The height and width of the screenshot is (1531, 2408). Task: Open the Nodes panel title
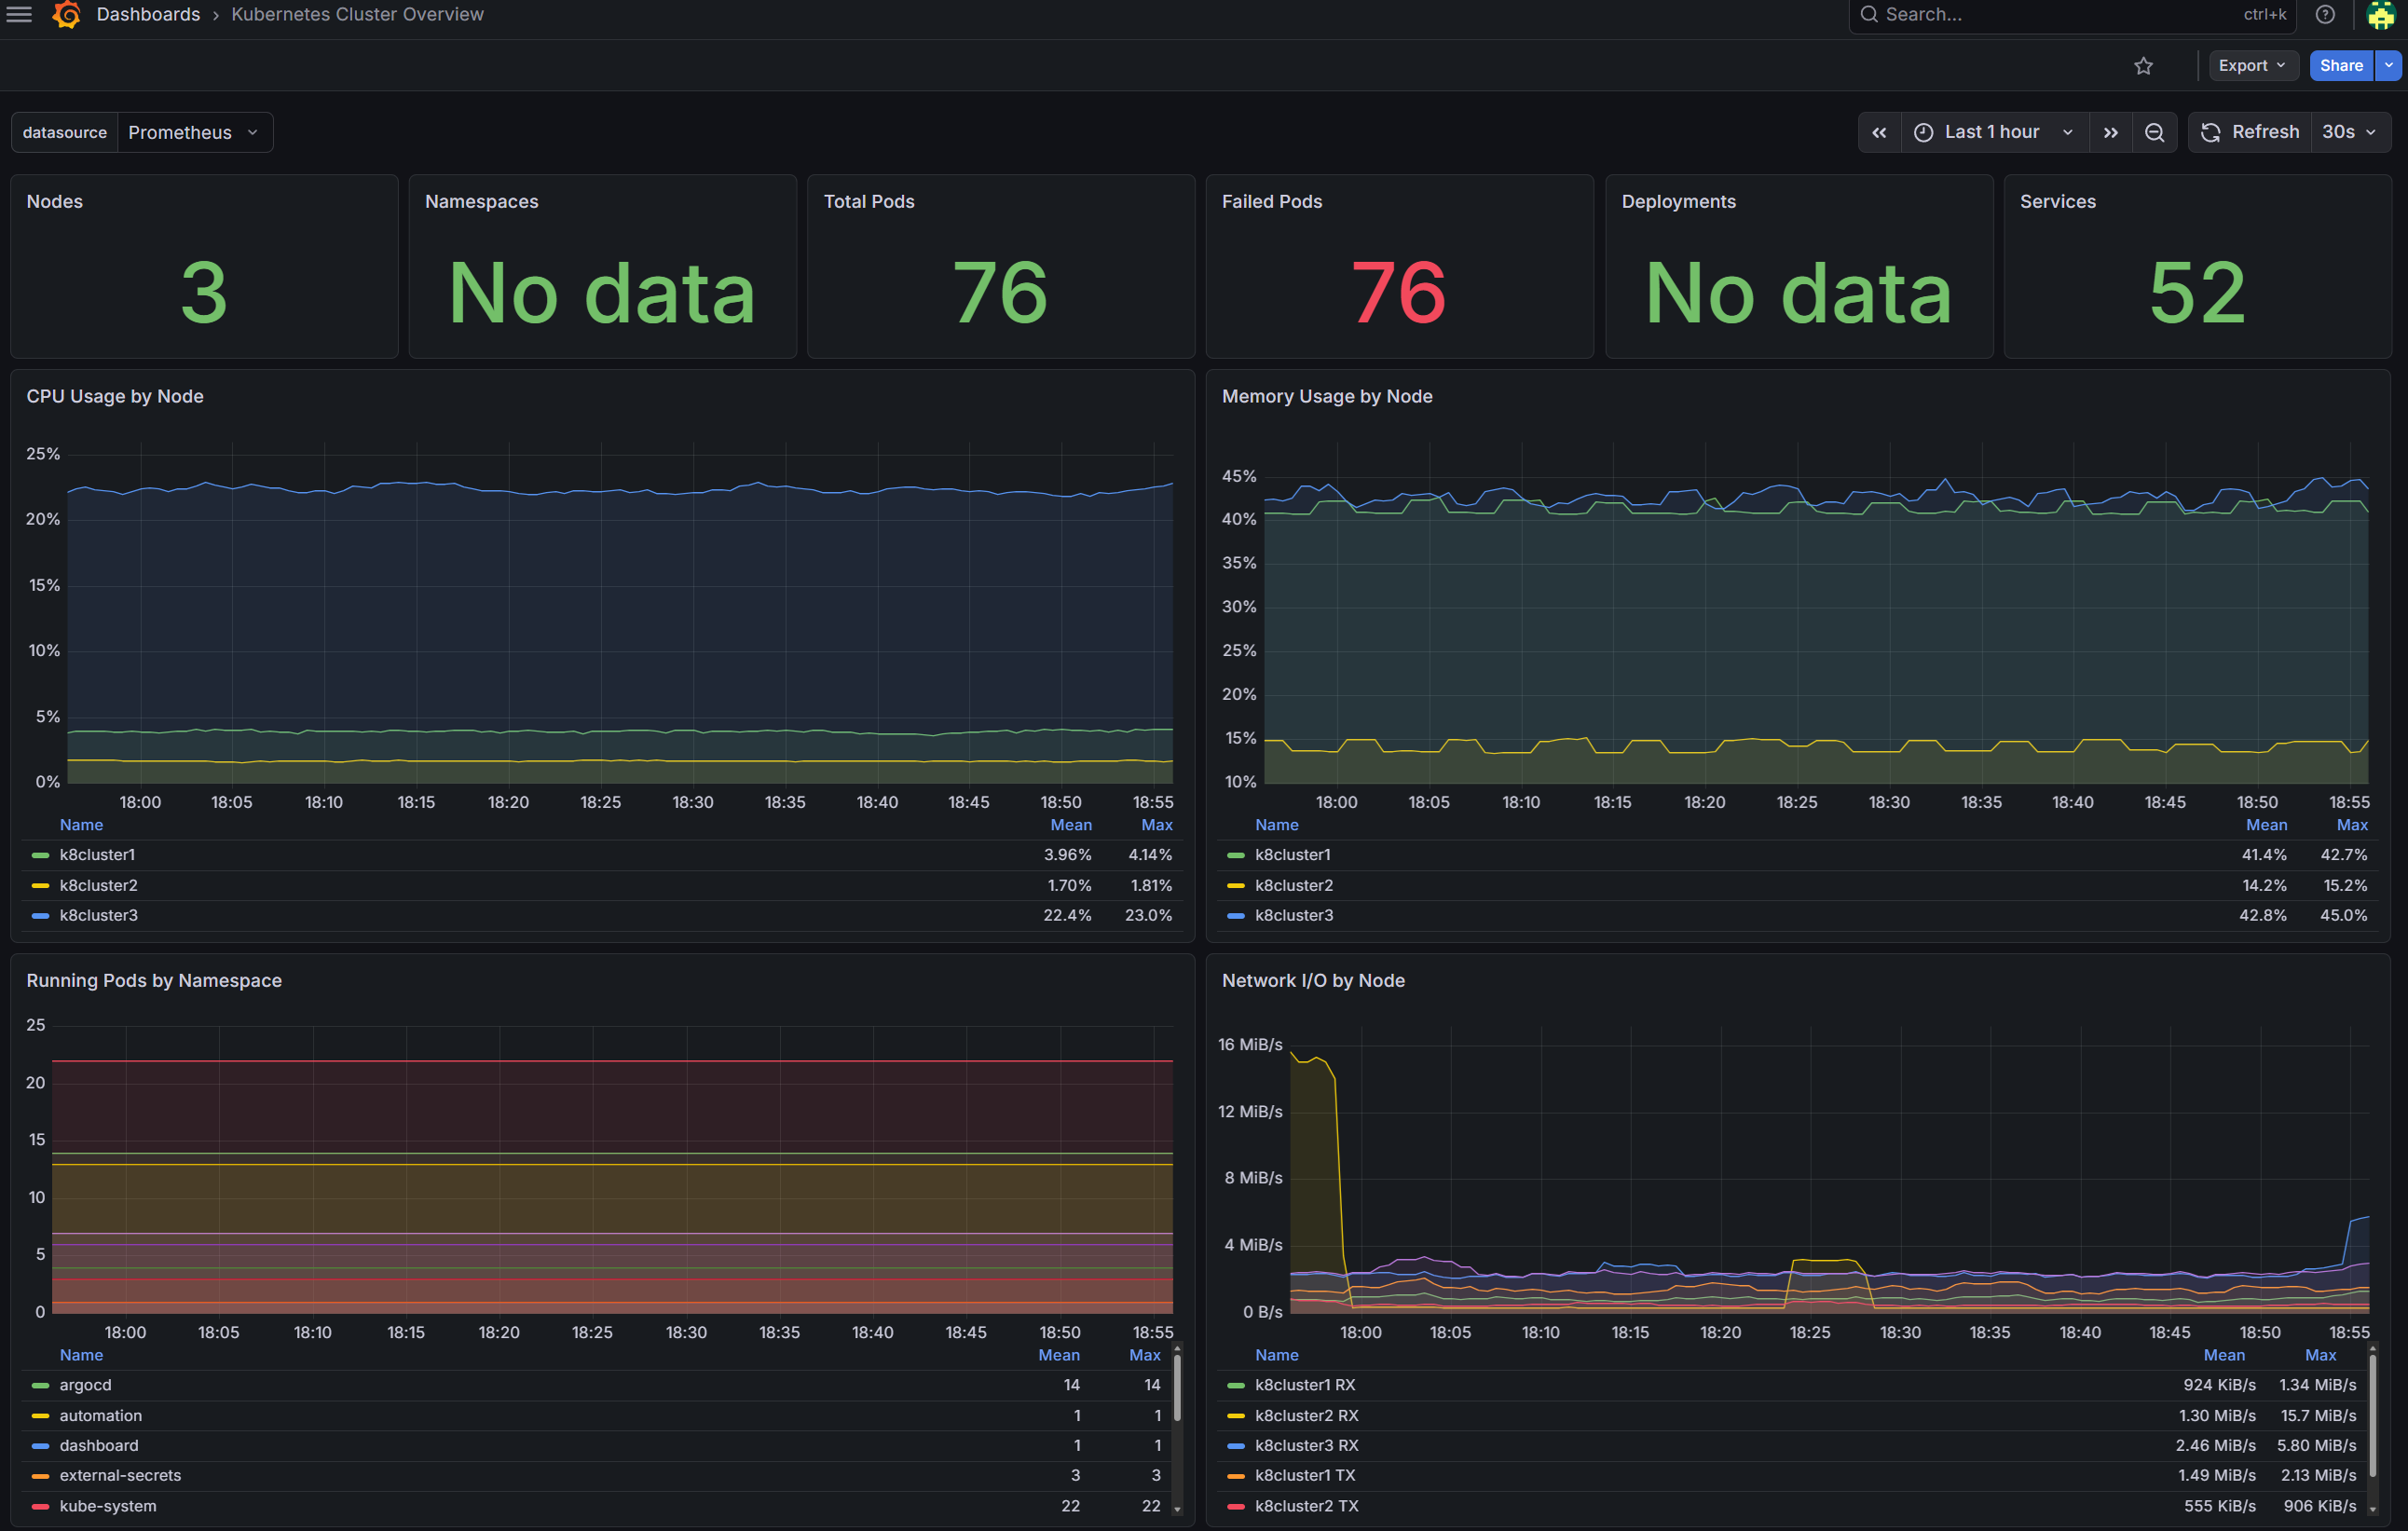click(x=55, y=201)
